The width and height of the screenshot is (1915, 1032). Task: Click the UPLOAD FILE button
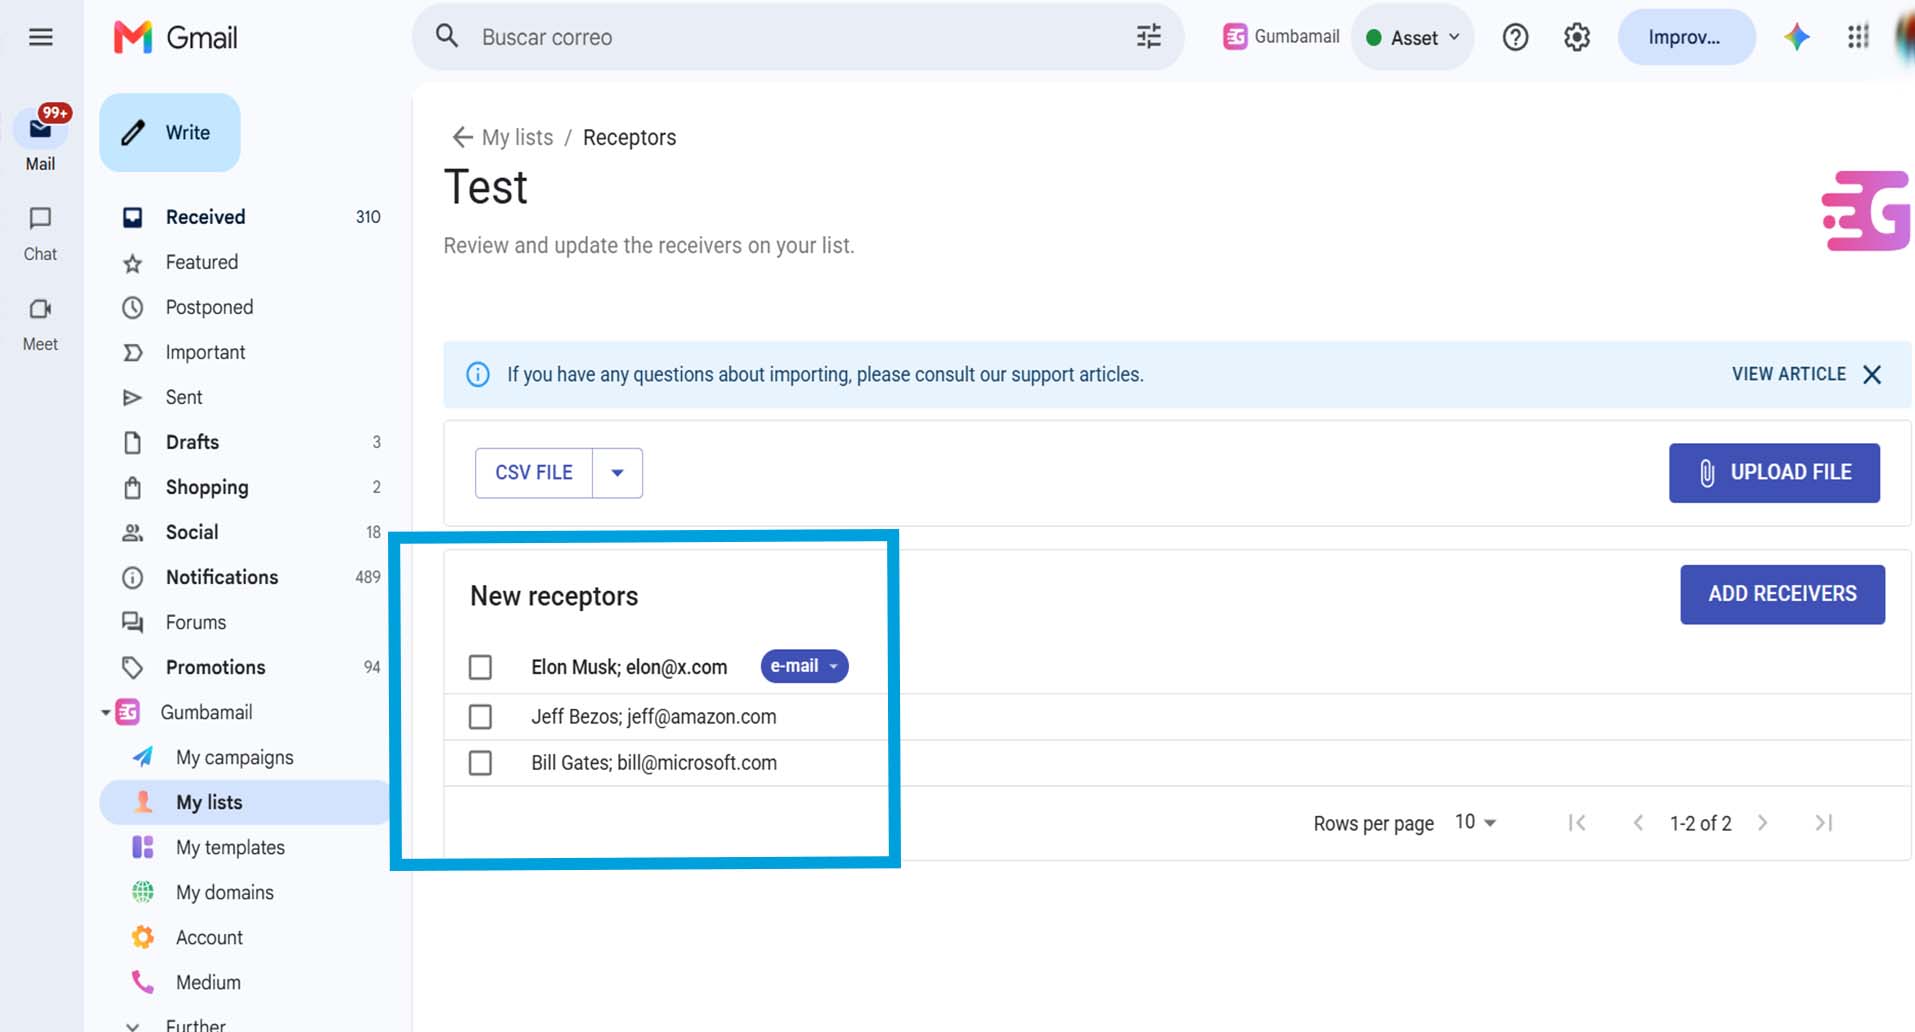[1774, 473]
